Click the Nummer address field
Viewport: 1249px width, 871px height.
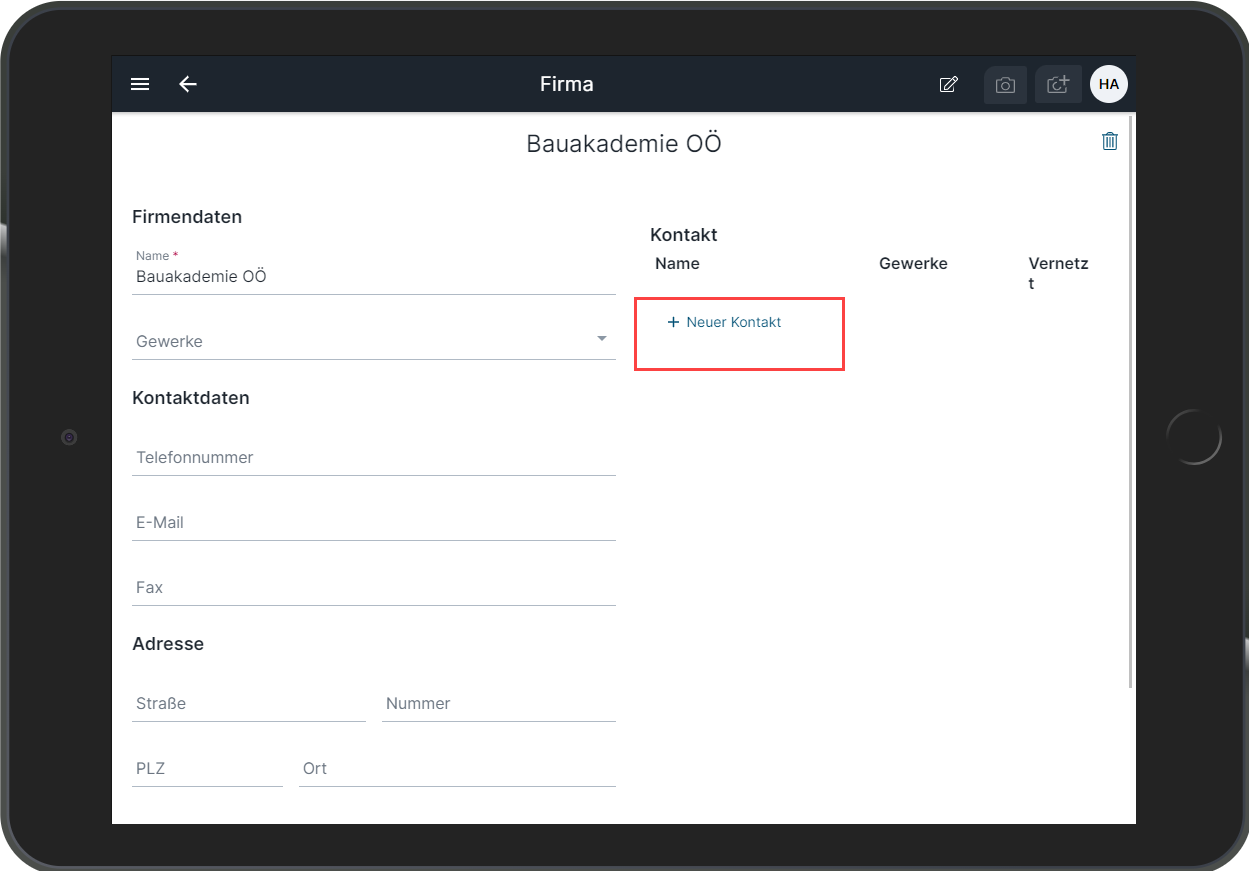[x=499, y=703]
